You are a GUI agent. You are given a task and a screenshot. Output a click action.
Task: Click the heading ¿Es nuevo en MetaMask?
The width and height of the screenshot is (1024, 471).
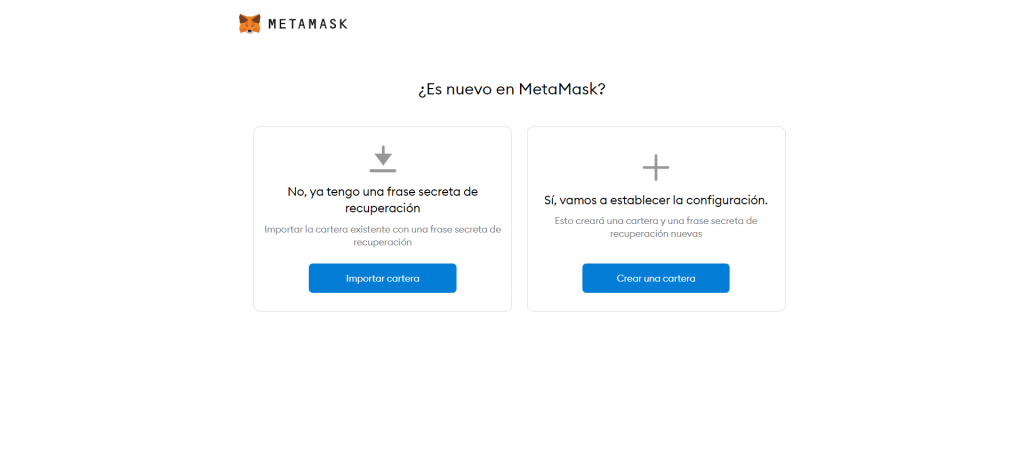coord(512,89)
